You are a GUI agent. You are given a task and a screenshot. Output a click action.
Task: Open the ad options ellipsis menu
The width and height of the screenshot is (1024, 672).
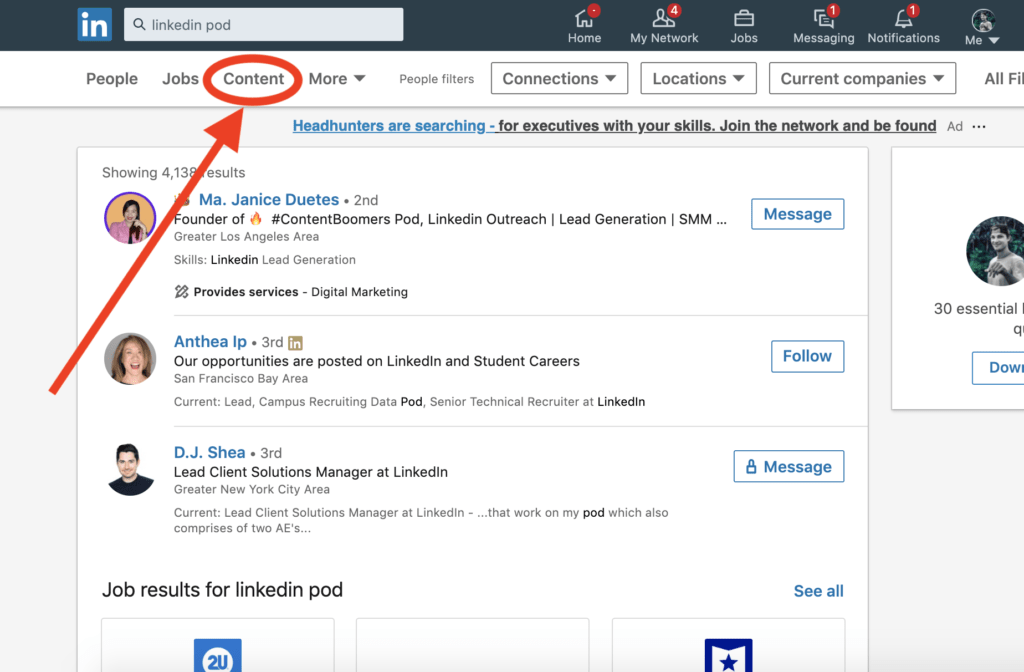pyautogui.click(x=978, y=127)
